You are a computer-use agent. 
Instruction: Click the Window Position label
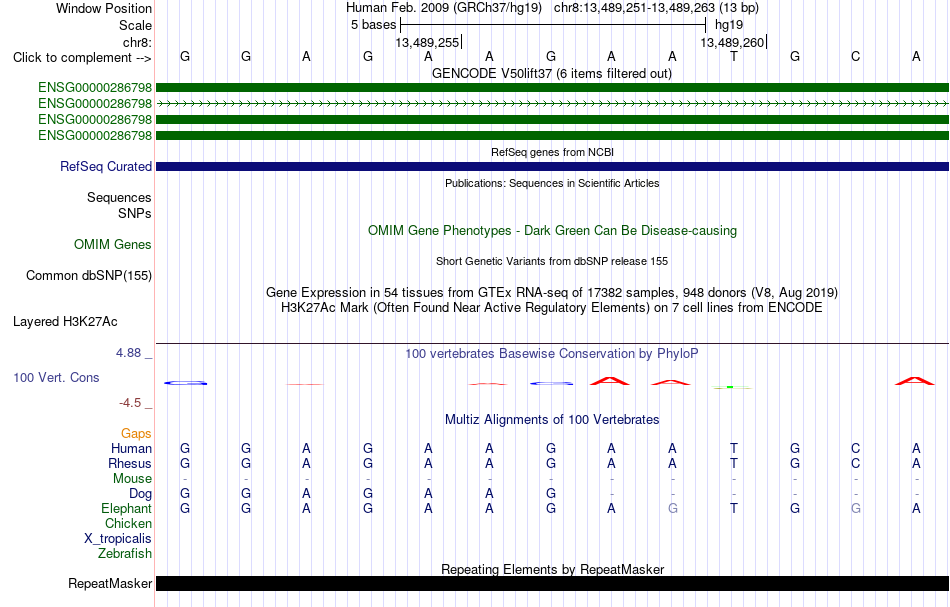pos(104,8)
